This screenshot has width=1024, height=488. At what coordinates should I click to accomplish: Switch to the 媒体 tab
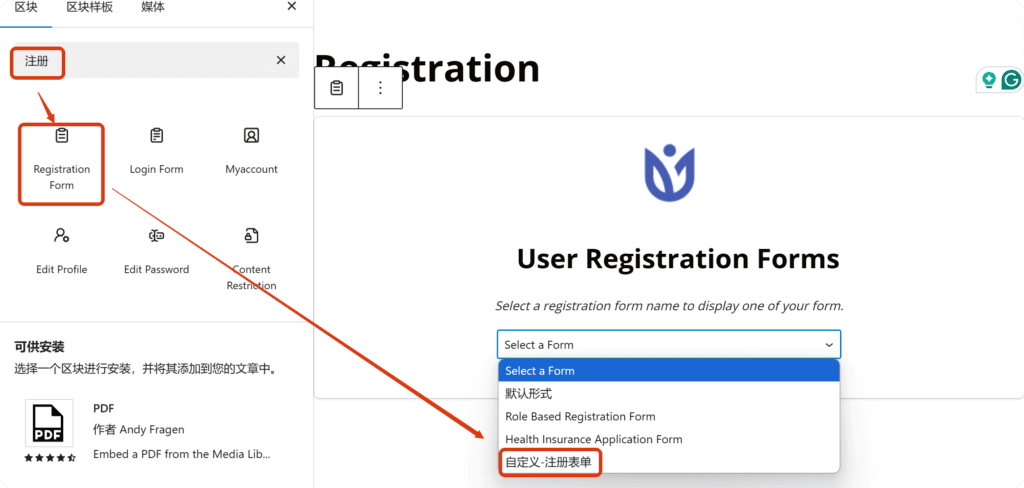(x=153, y=7)
